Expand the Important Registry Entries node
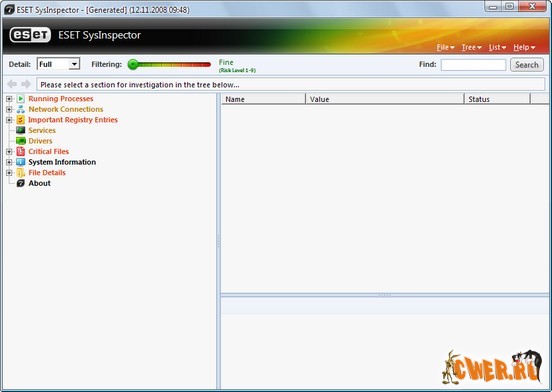 coord(9,120)
